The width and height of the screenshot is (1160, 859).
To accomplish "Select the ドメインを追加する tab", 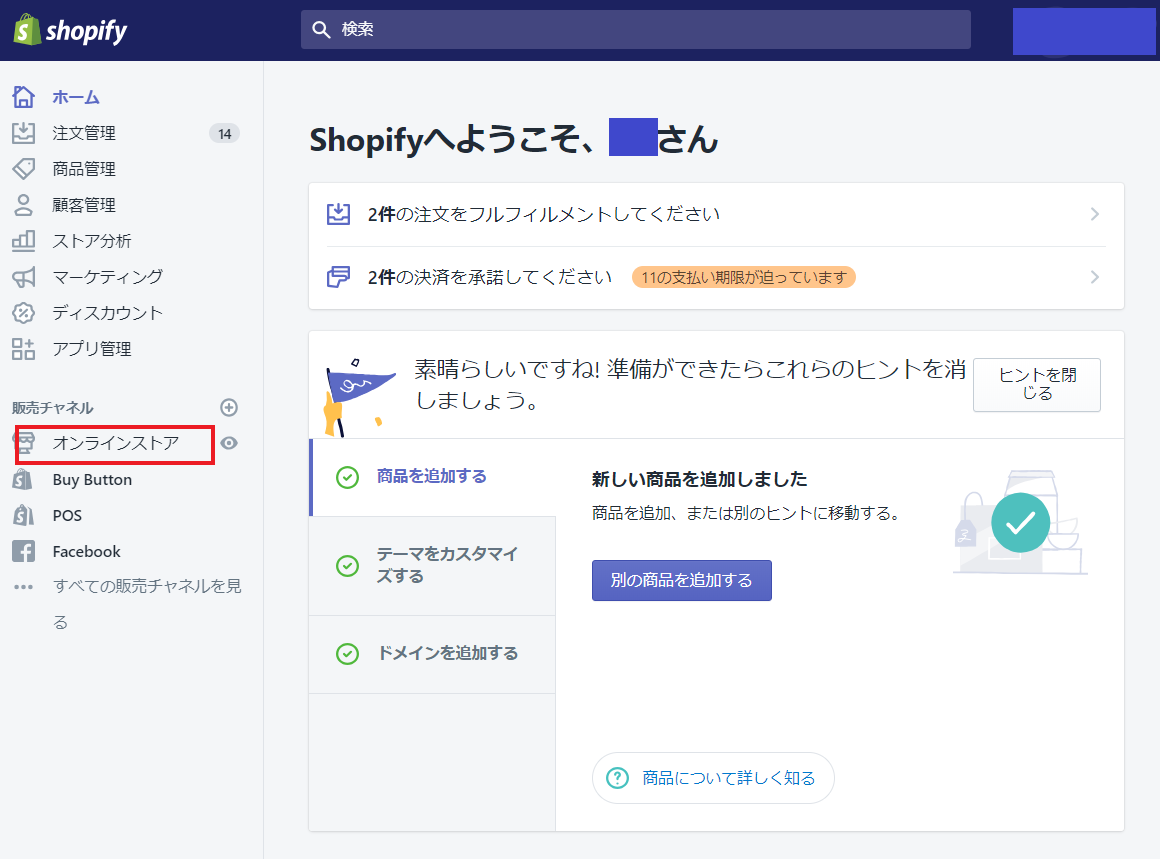I will [433, 654].
